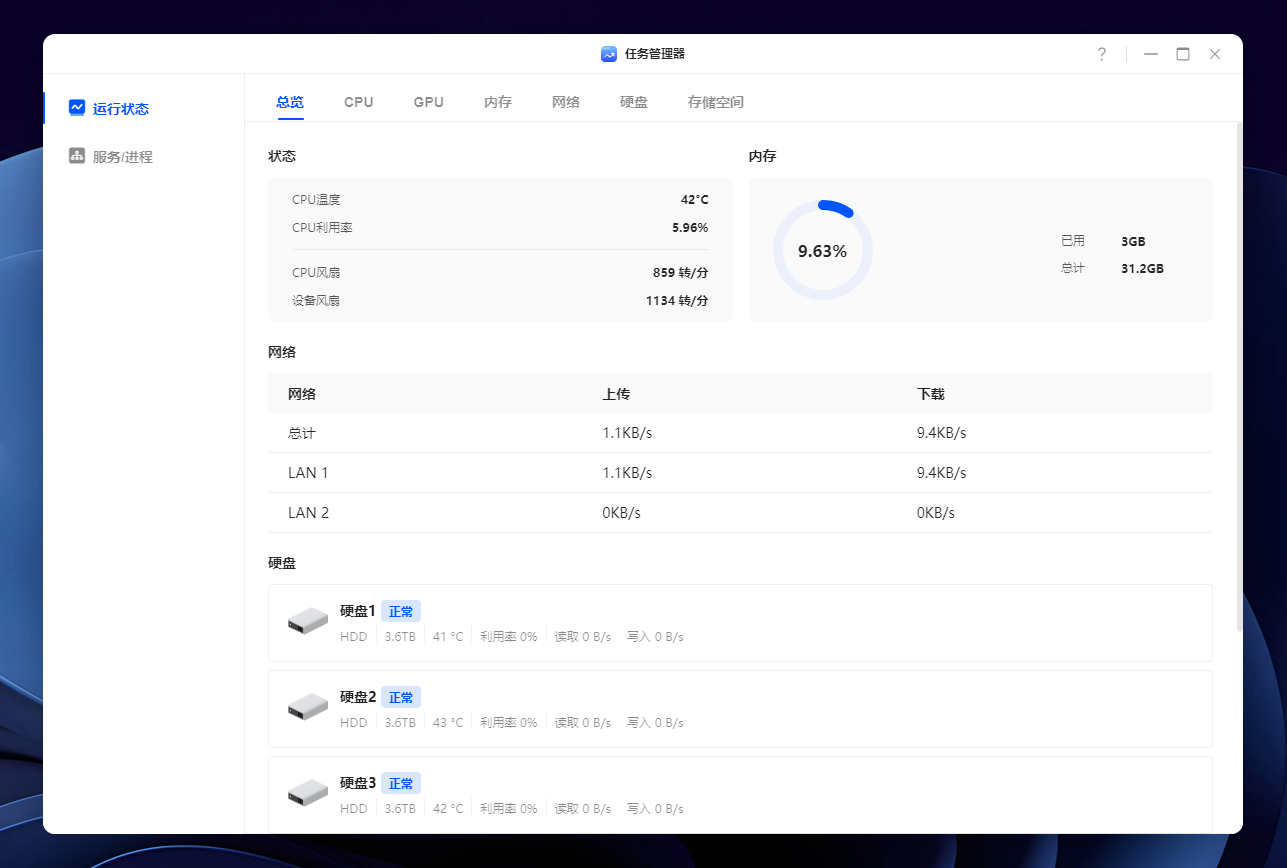Click the CPU温度 value 42°C
Viewport: 1287px width, 868px height.
click(695, 200)
